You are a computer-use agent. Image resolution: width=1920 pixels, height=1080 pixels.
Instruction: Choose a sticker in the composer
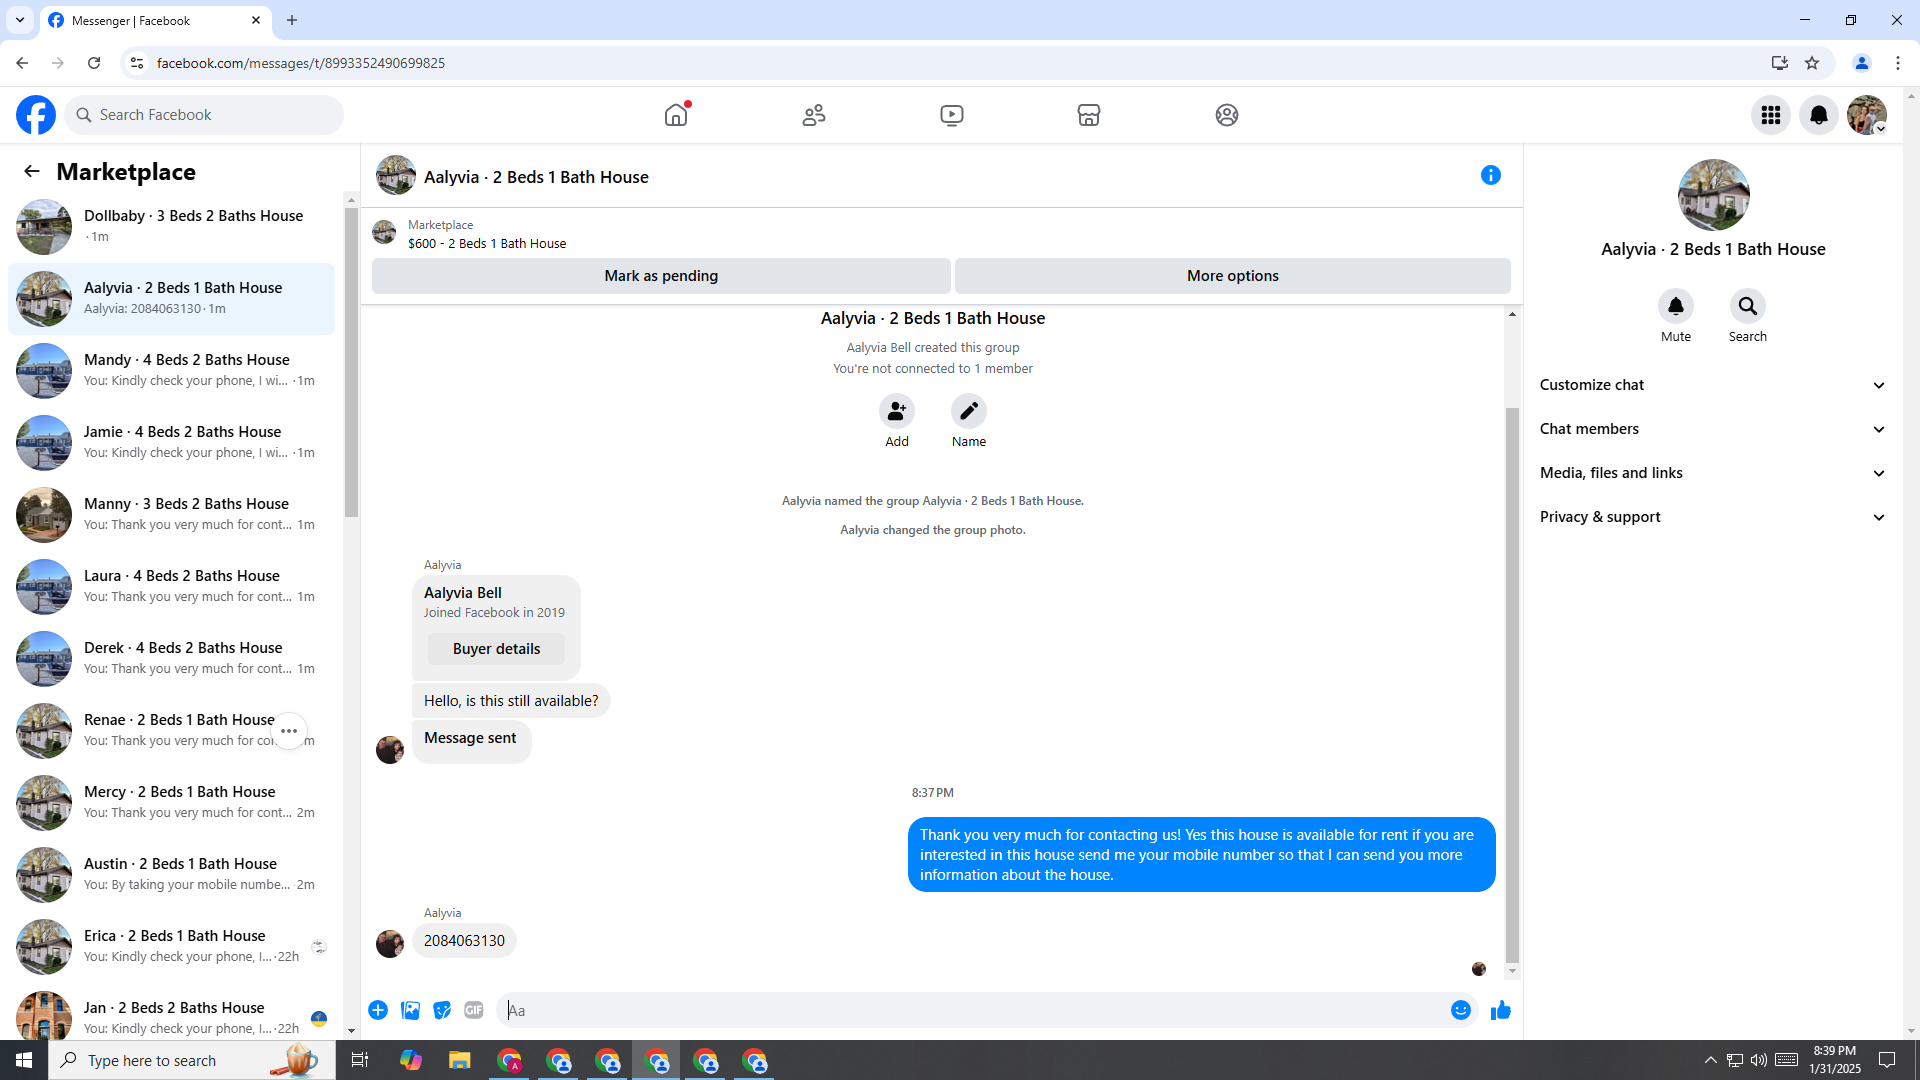442,1010
